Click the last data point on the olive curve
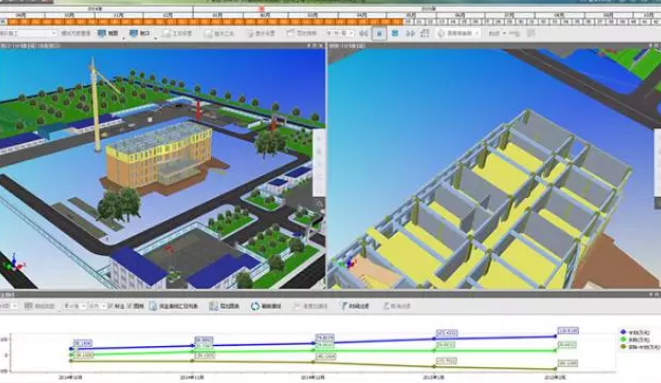 [x=556, y=369]
